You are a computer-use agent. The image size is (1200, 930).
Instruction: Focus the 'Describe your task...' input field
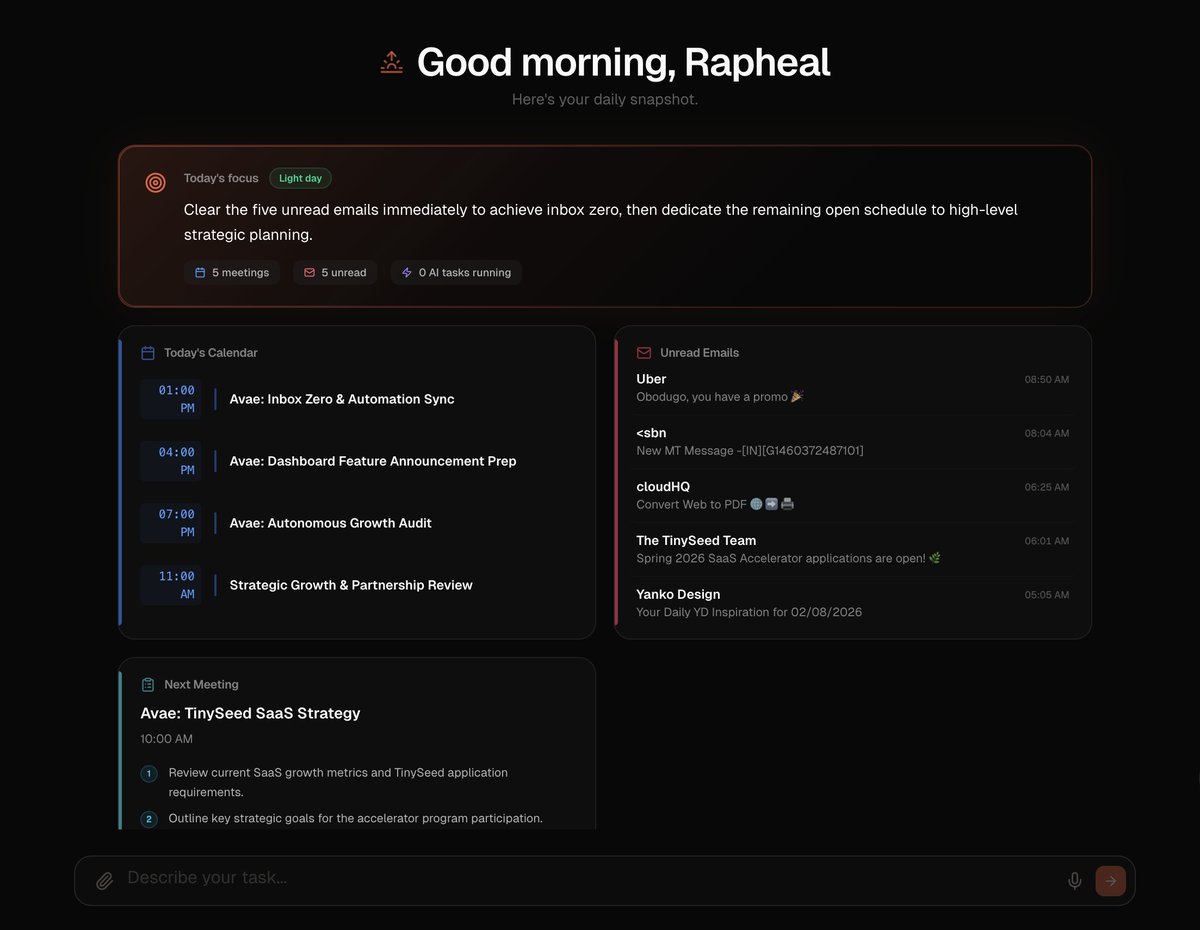(x=590, y=878)
